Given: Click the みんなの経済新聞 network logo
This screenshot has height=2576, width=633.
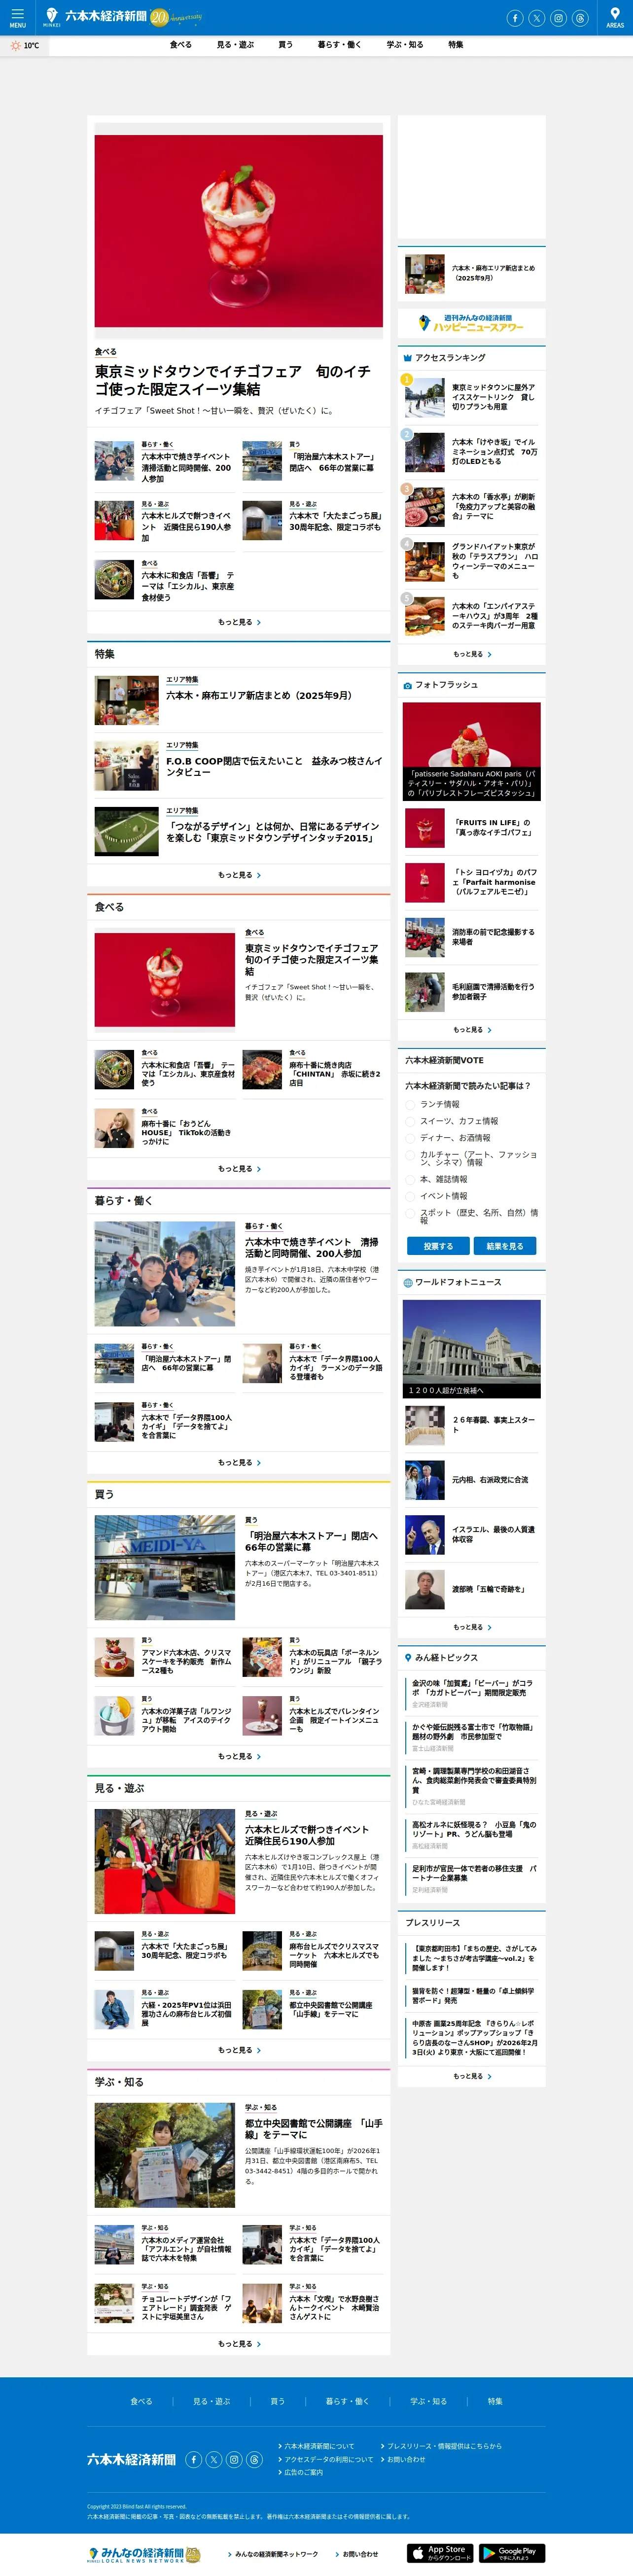Looking at the screenshot, I should pos(144,2554).
